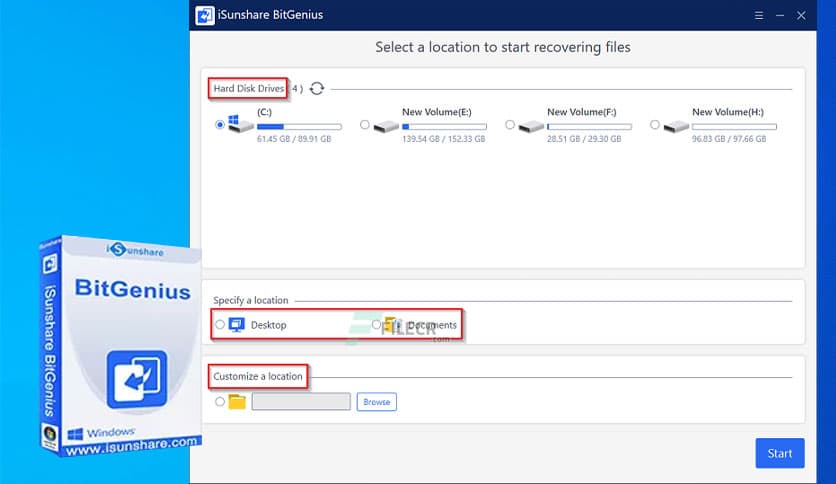Click the yellow folder icon under Customize
Screen dimensions: 836x484
pyautogui.click(x=237, y=402)
